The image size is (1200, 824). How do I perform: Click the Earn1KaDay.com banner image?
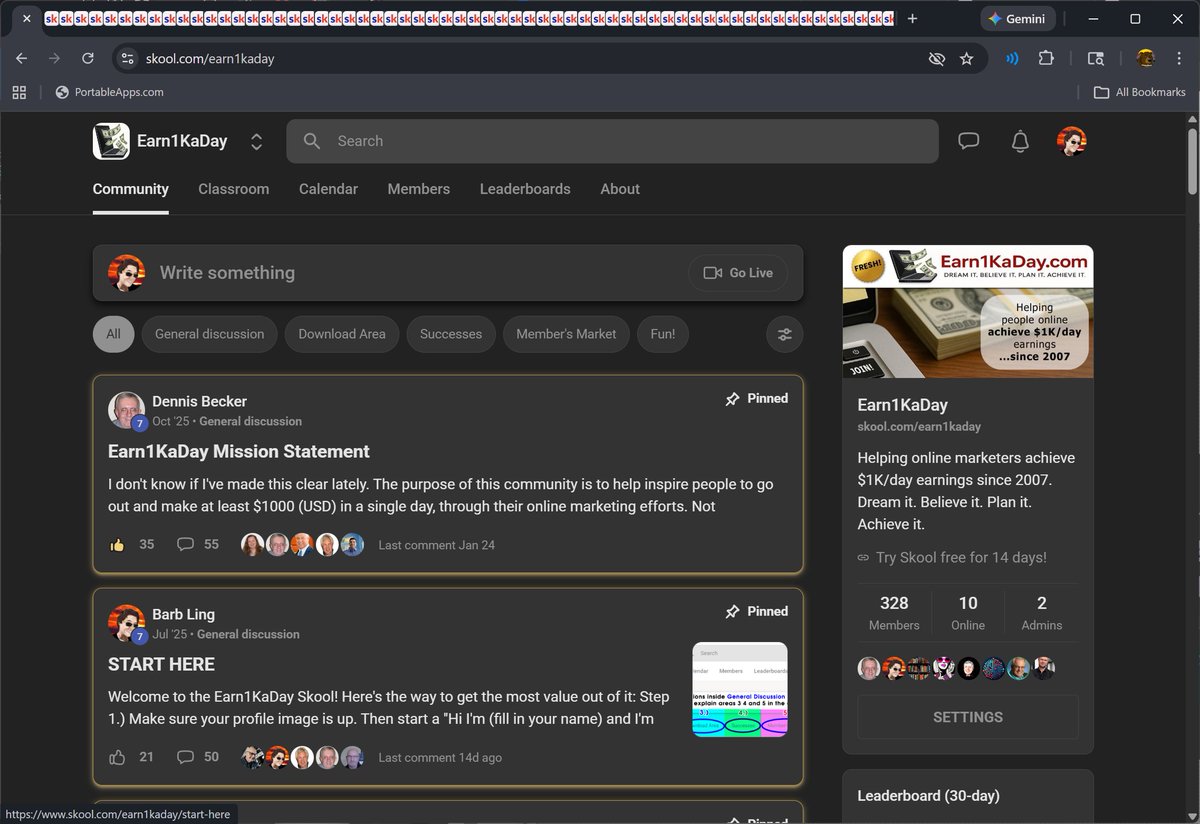[x=968, y=311]
